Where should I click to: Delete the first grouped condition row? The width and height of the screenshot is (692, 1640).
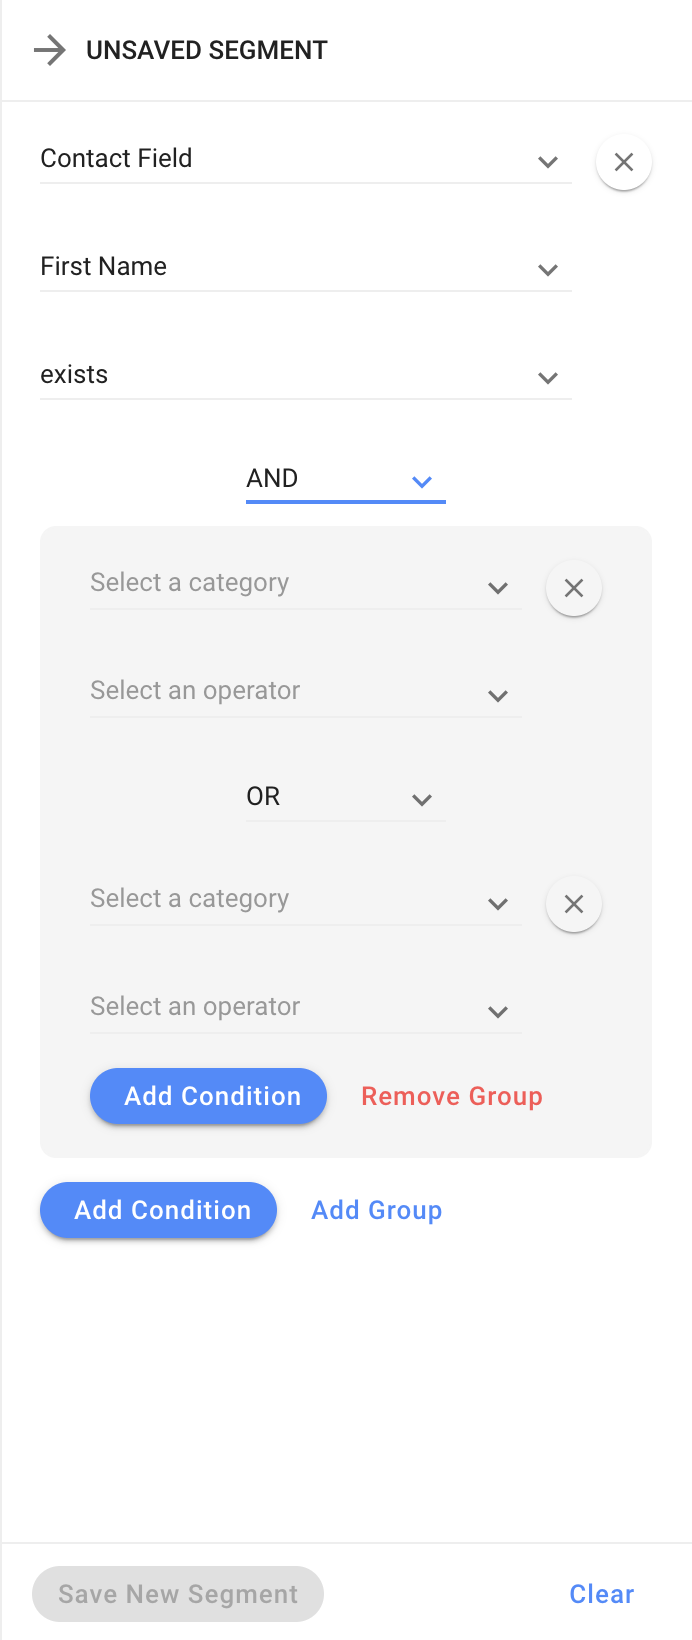pyautogui.click(x=573, y=588)
